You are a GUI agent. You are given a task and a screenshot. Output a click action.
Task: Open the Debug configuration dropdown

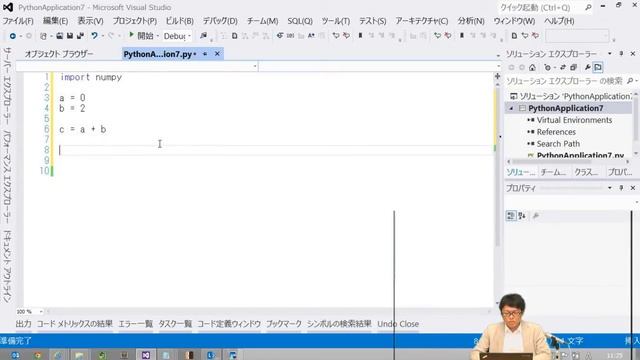point(178,36)
